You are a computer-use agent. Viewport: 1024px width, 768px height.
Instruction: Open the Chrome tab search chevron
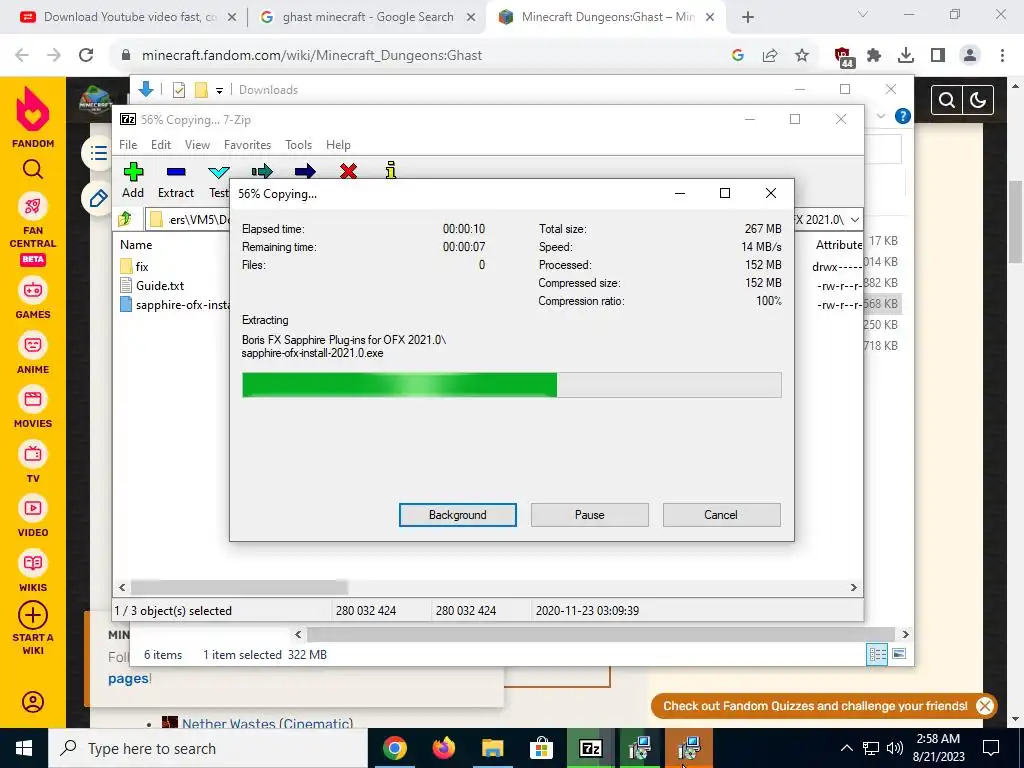(x=863, y=14)
